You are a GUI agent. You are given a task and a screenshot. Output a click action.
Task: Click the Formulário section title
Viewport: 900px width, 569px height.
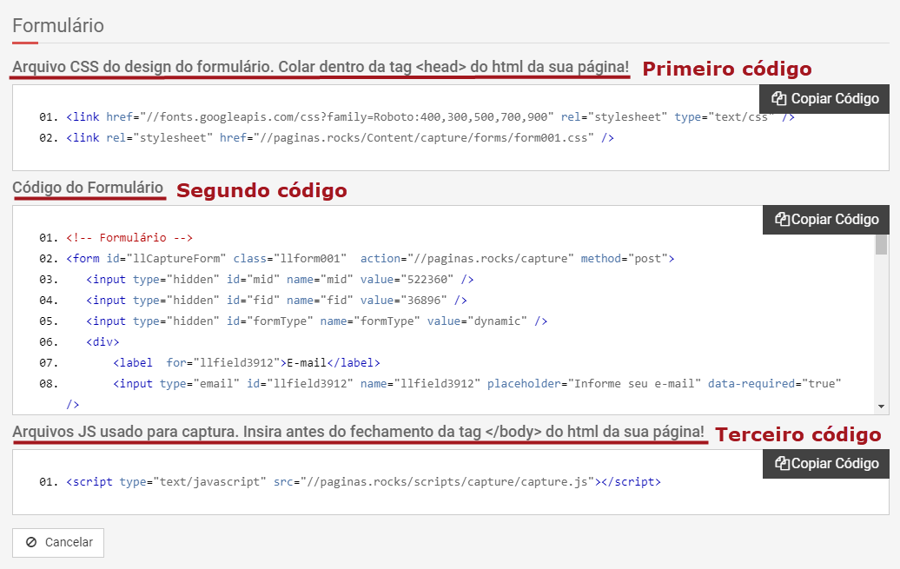(58, 26)
